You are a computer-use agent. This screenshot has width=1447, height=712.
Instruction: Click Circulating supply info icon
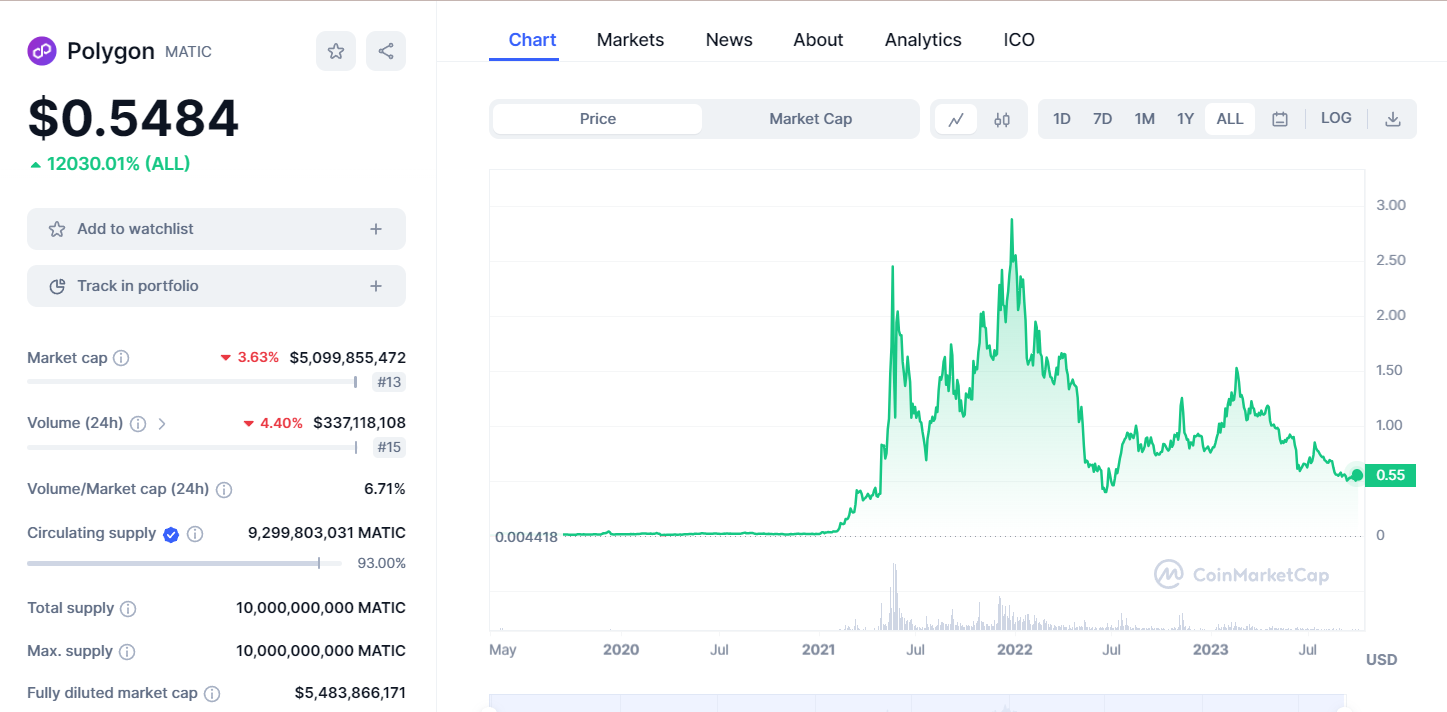(x=195, y=534)
